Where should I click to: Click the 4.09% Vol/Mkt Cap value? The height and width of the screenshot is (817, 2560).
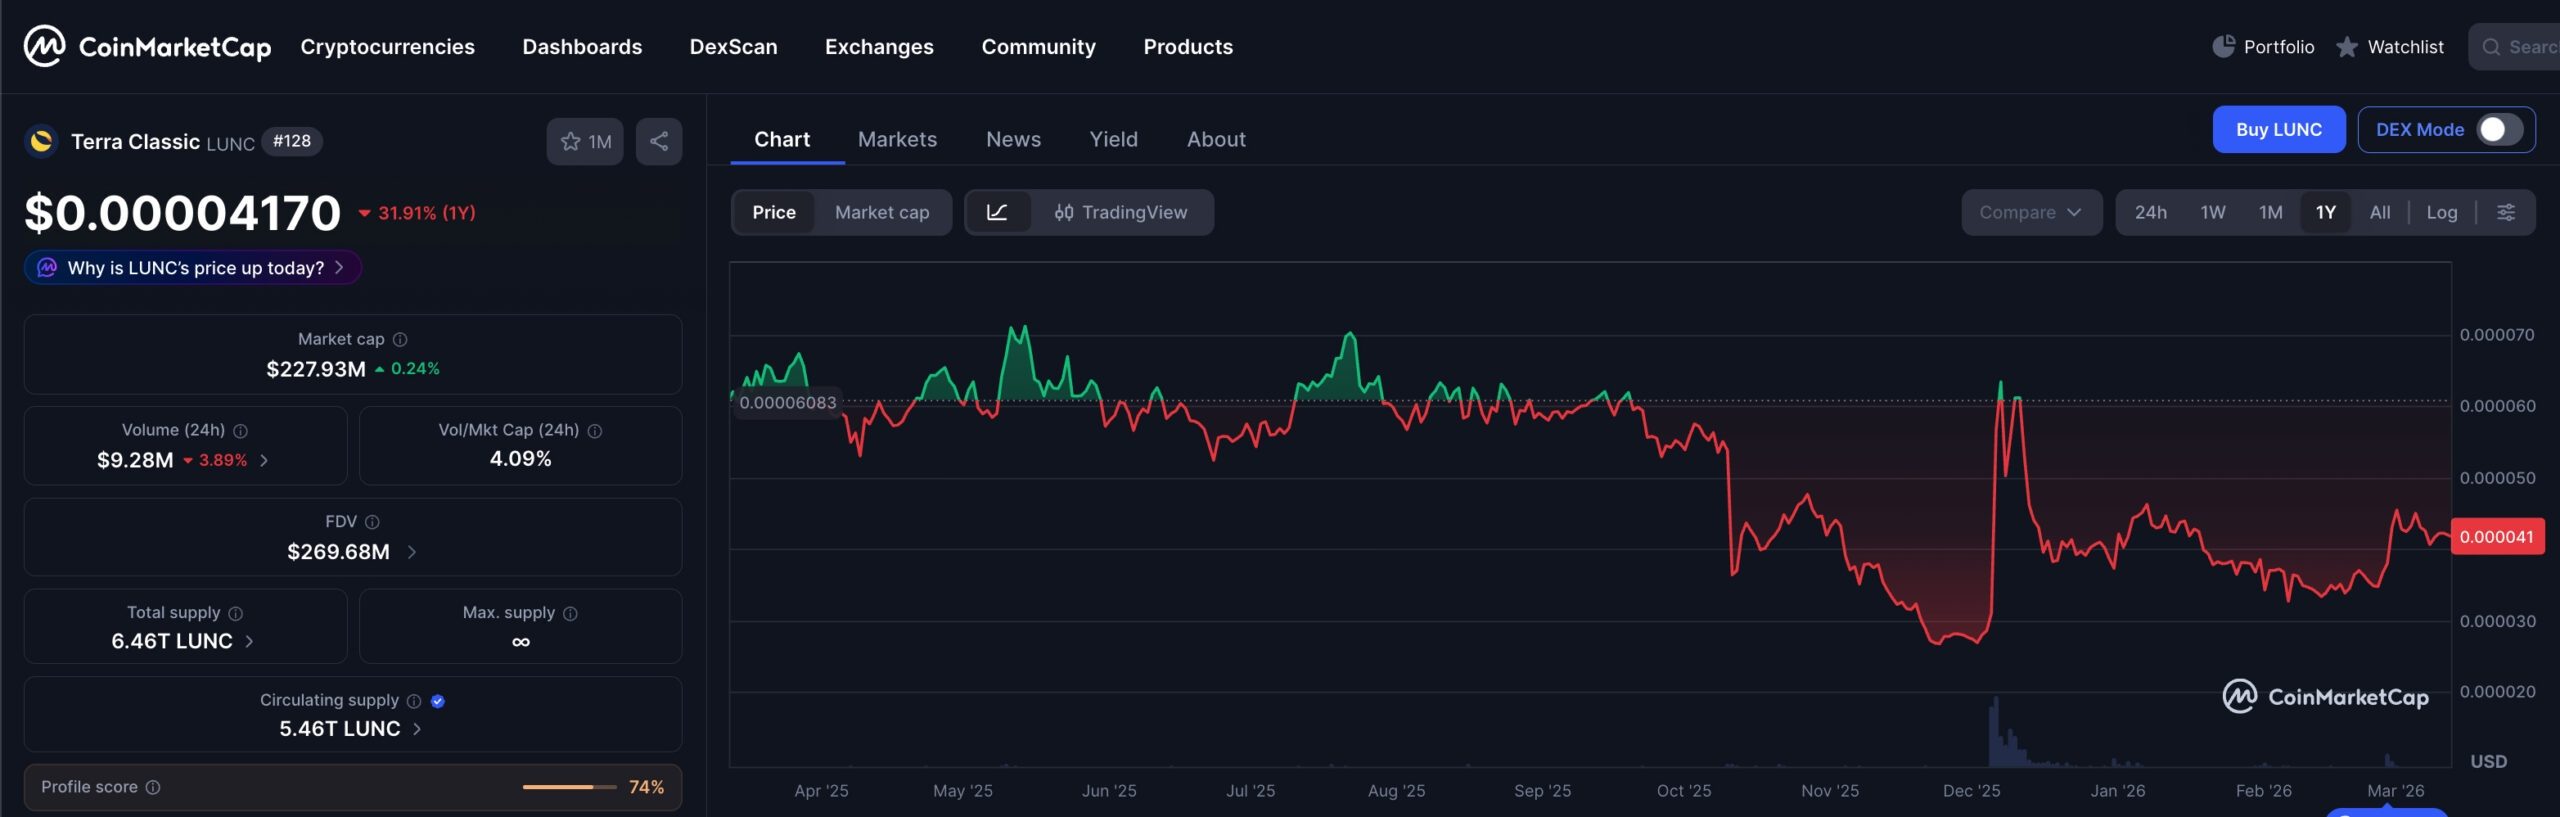pos(521,459)
